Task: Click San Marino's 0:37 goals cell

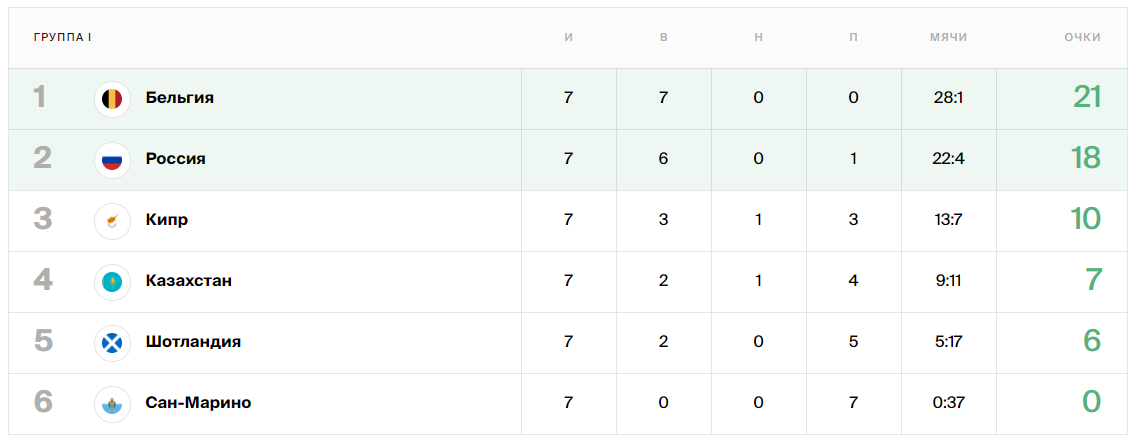Action: 948,403
